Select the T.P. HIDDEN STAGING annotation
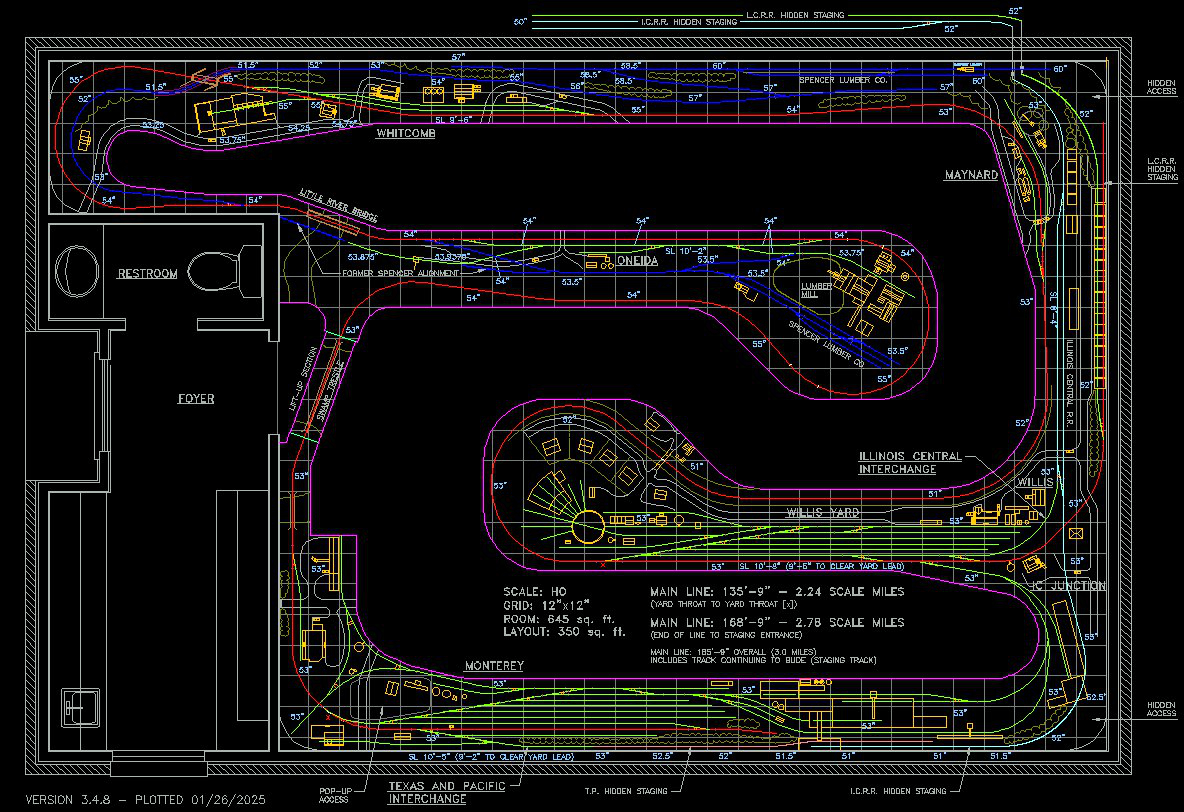1184x812 pixels. point(627,791)
